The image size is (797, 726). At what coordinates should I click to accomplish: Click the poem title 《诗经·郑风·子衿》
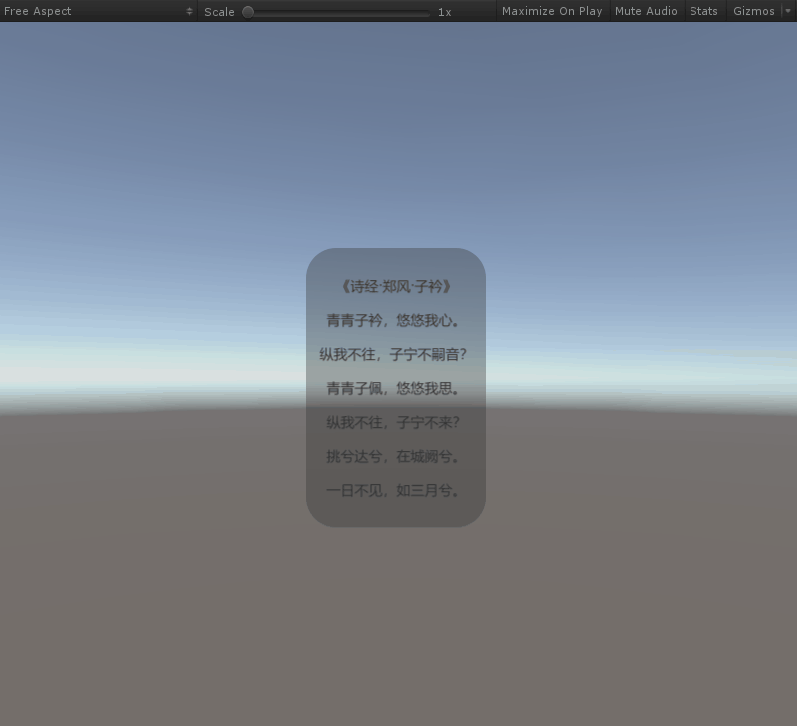(396, 286)
